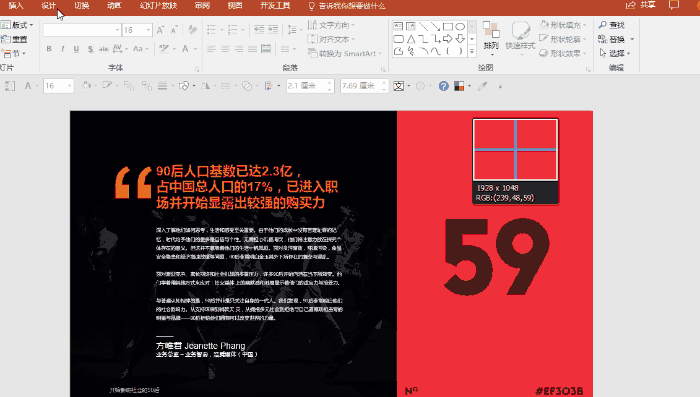Image resolution: width=700 pixels, height=397 pixels.
Task: Click the 查找 find button
Action: [612, 25]
